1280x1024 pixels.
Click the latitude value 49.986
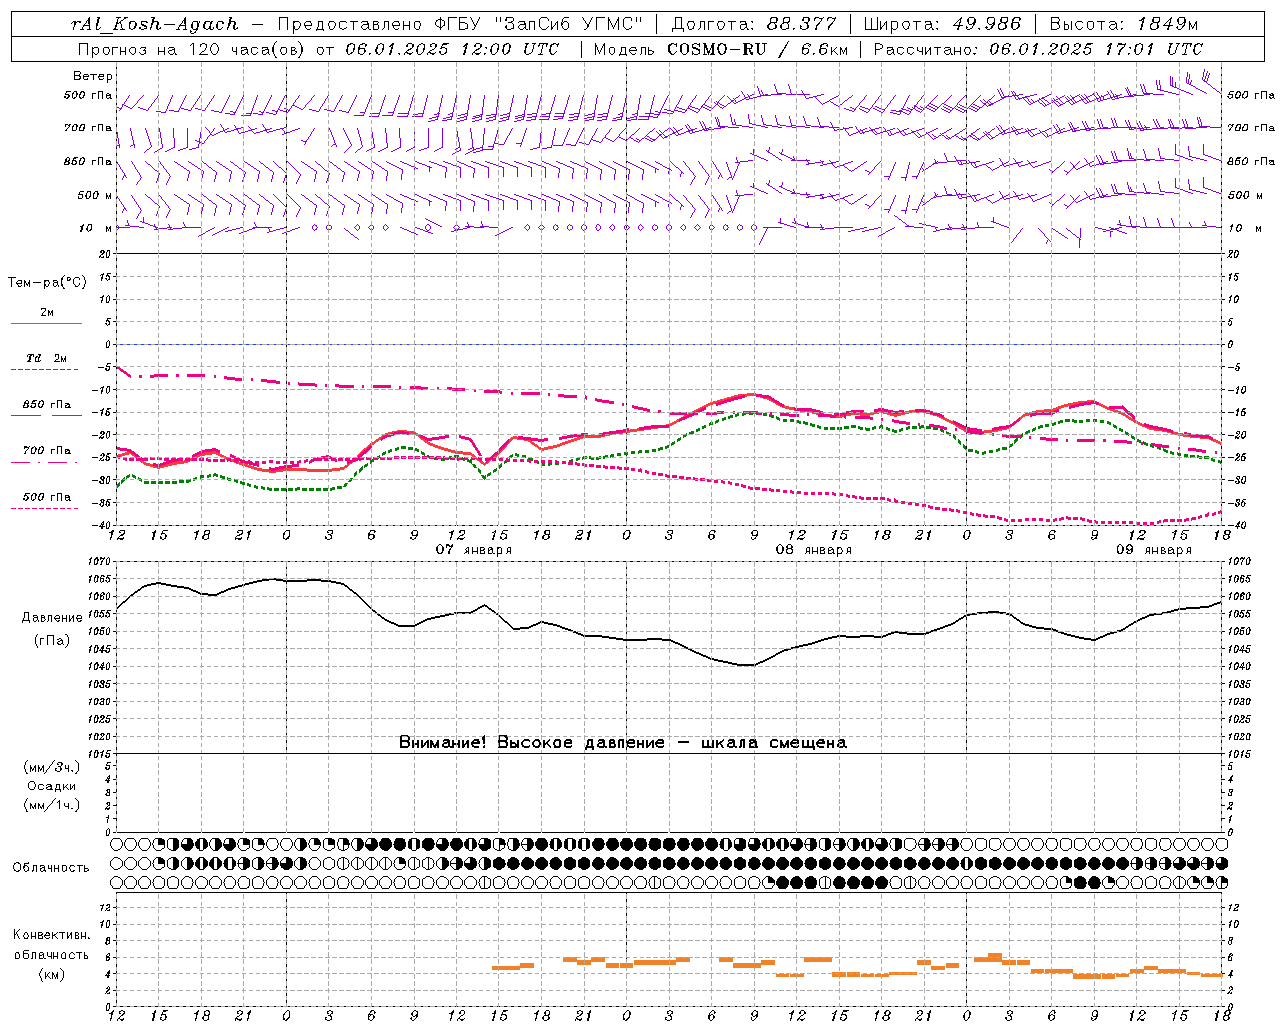click(x=986, y=24)
